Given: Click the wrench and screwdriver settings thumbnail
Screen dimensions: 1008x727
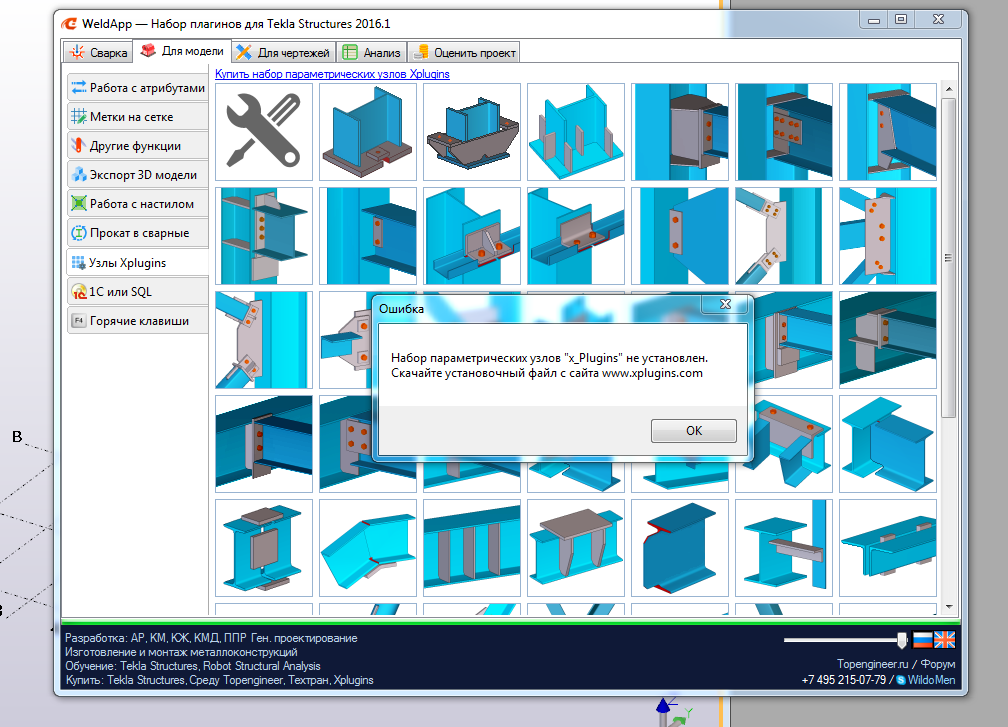Looking at the screenshot, I should pos(264,132).
